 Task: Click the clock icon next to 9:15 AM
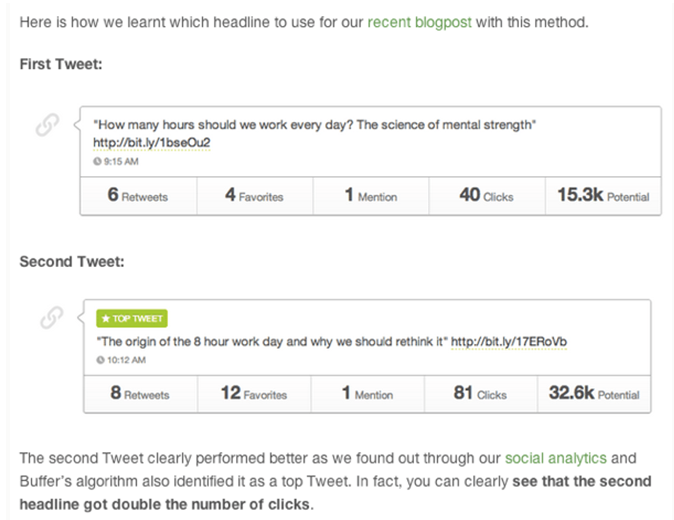pyautogui.click(x=97, y=162)
